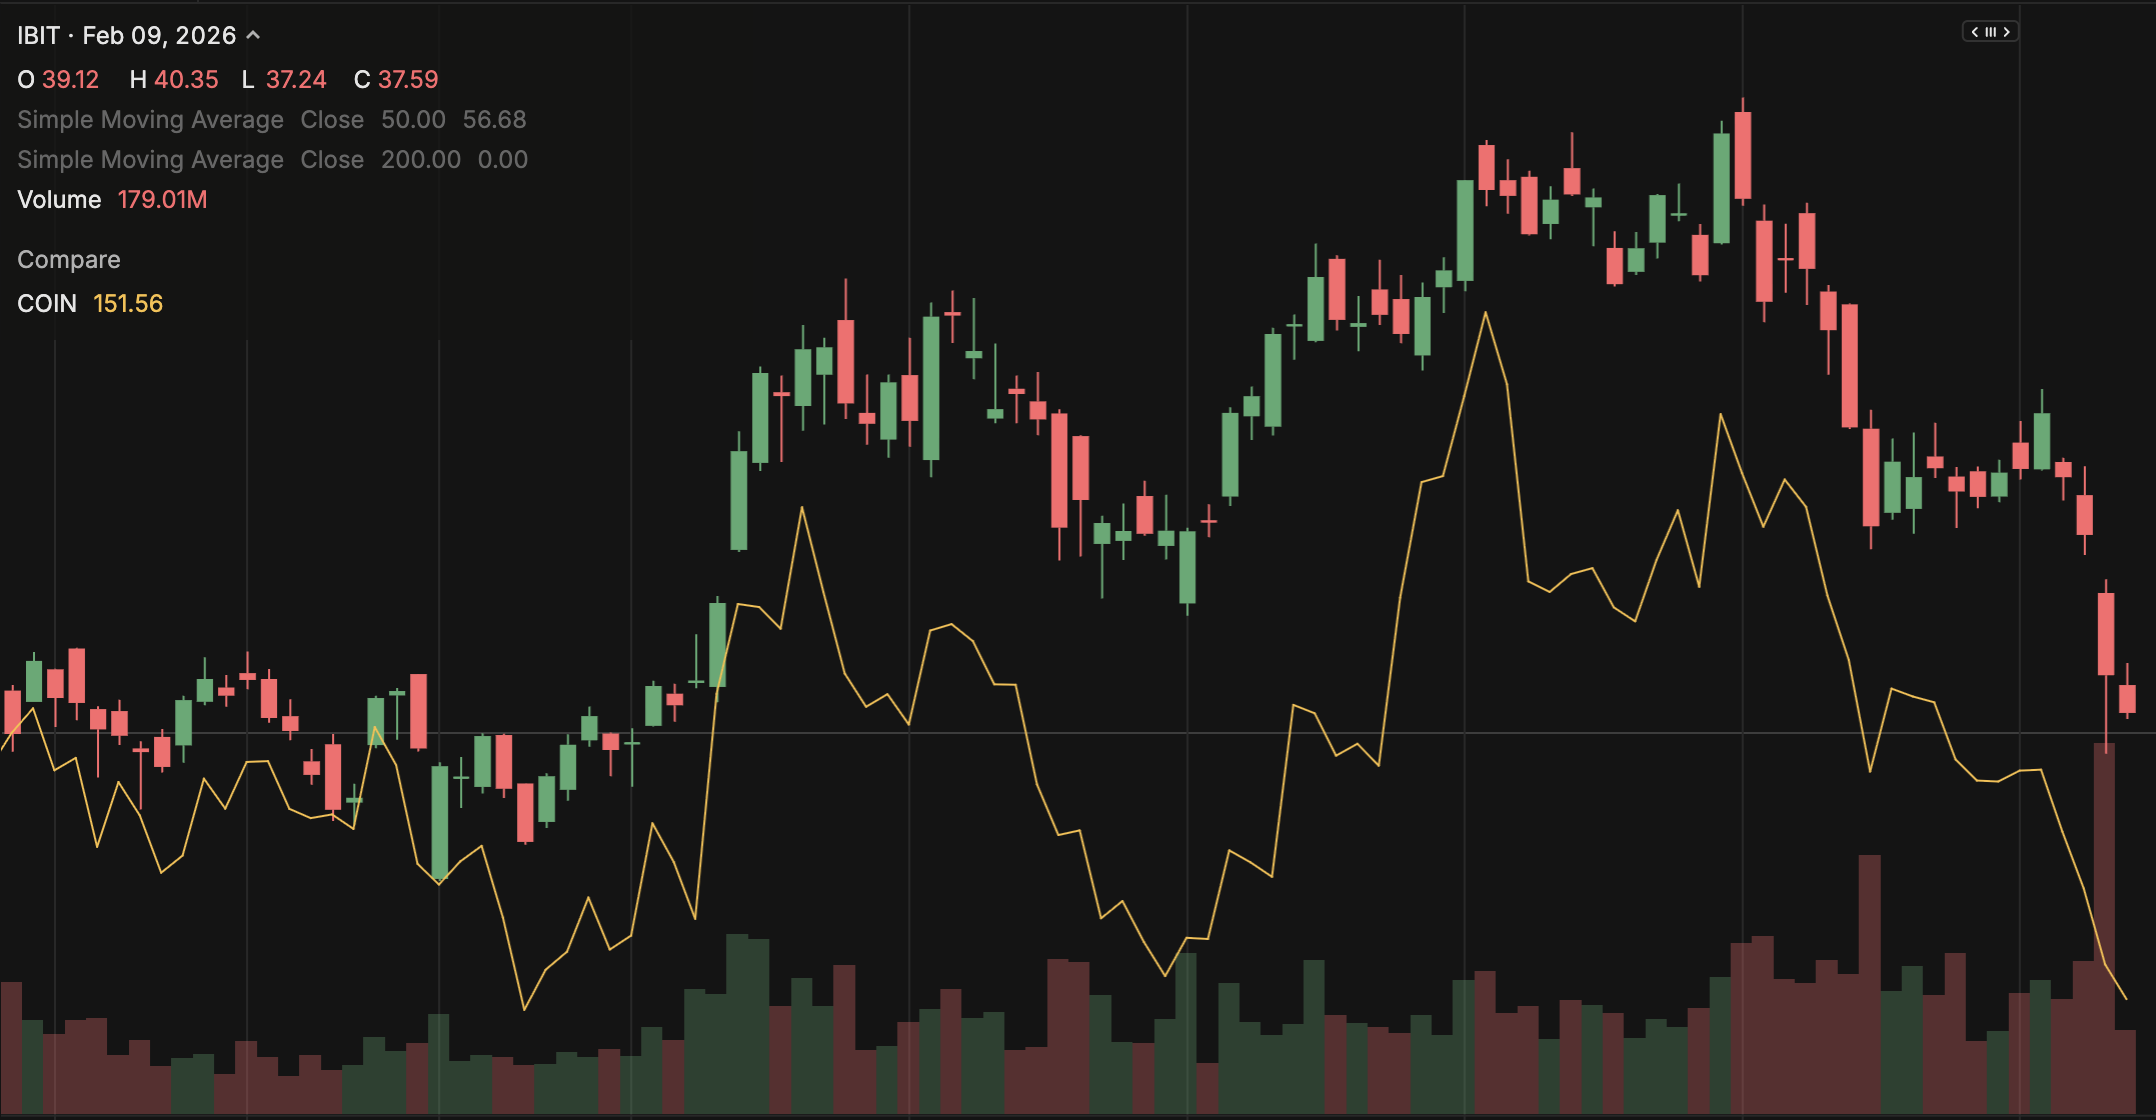This screenshot has width=2156, height=1120.
Task: Click the right arrow of the chart pan handle
Action: pyautogui.click(x=2006, y=32)
